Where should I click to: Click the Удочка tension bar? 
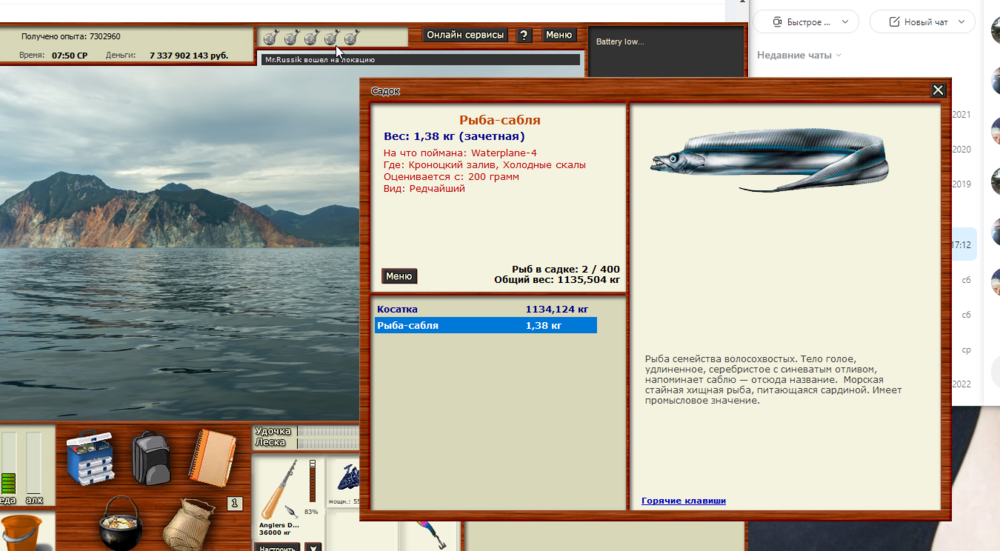[x=328, y=431]
